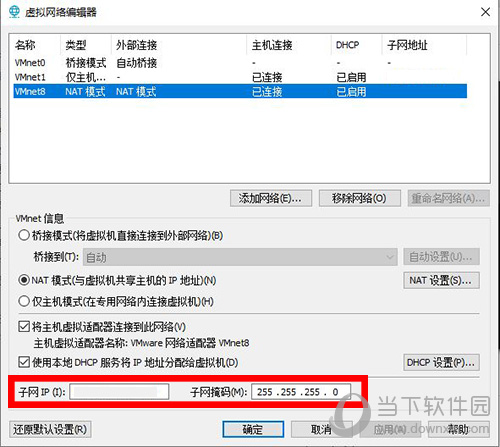
Task: Open DHCP 设置(P)... dialog
Action: tap(441, 362)
